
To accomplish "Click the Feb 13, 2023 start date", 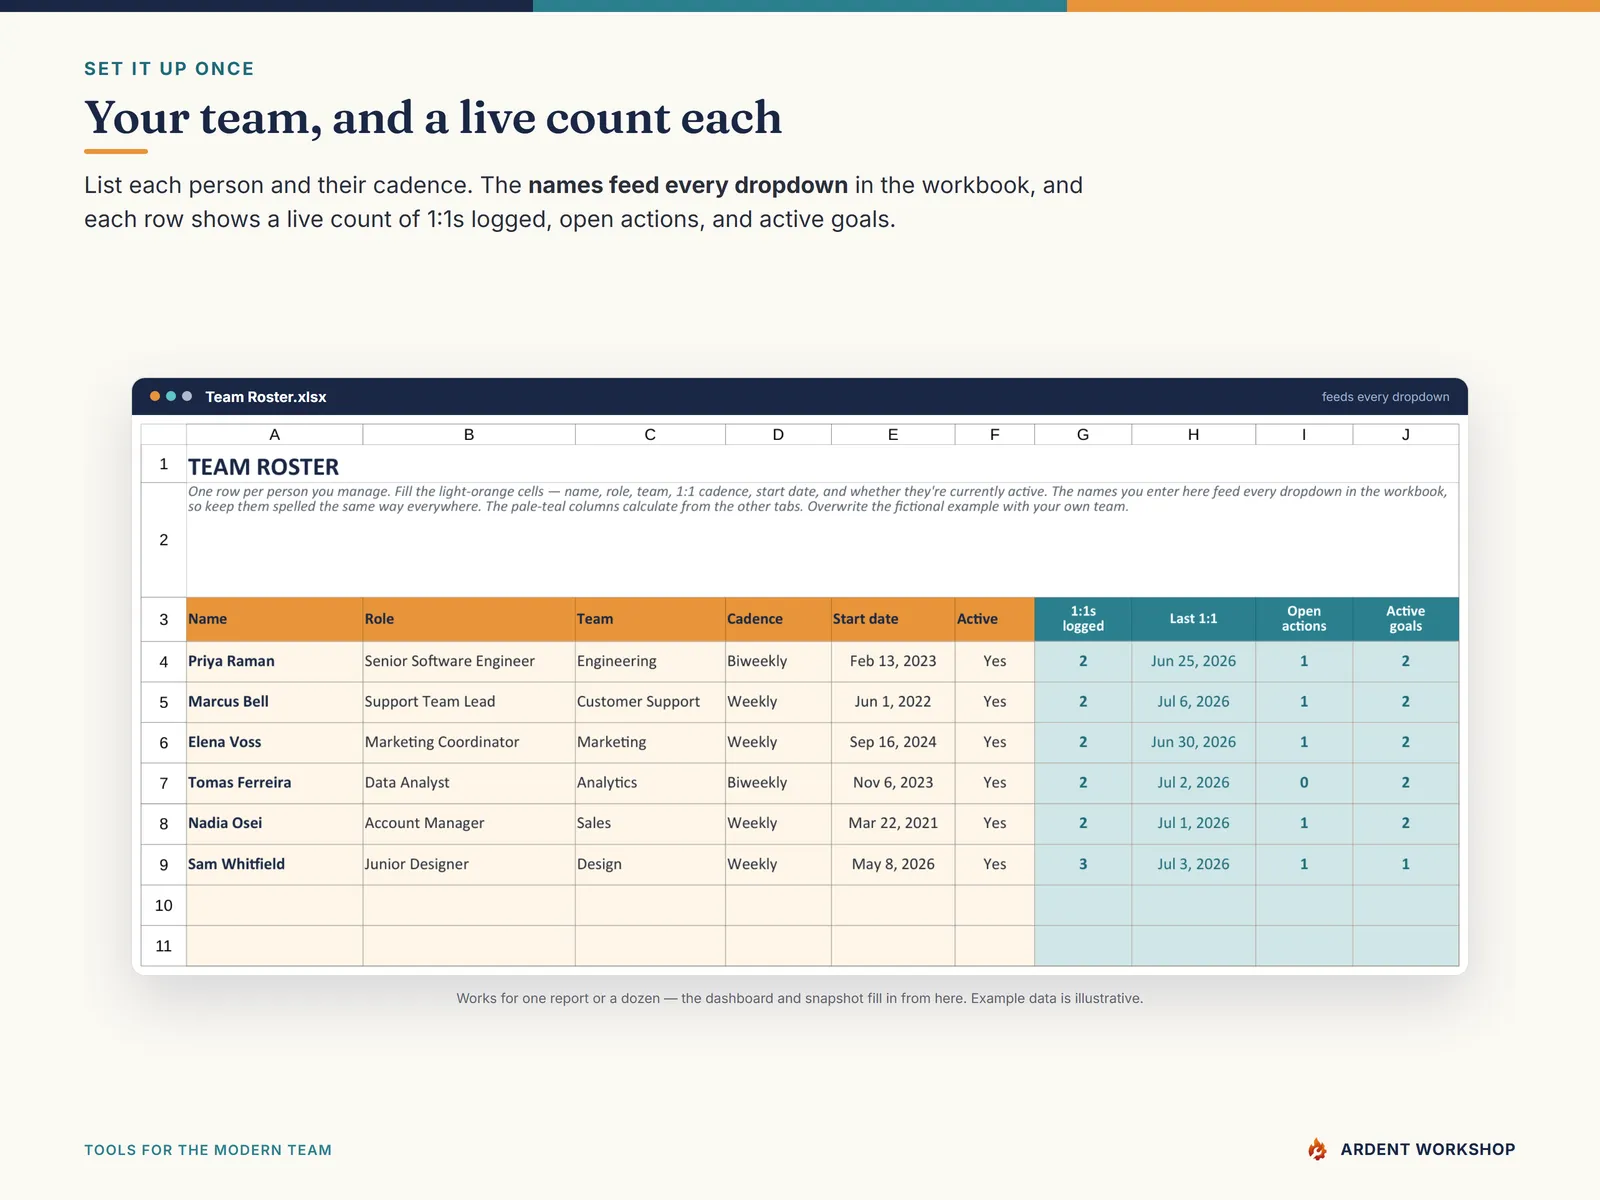I will (x=893, y=661).
